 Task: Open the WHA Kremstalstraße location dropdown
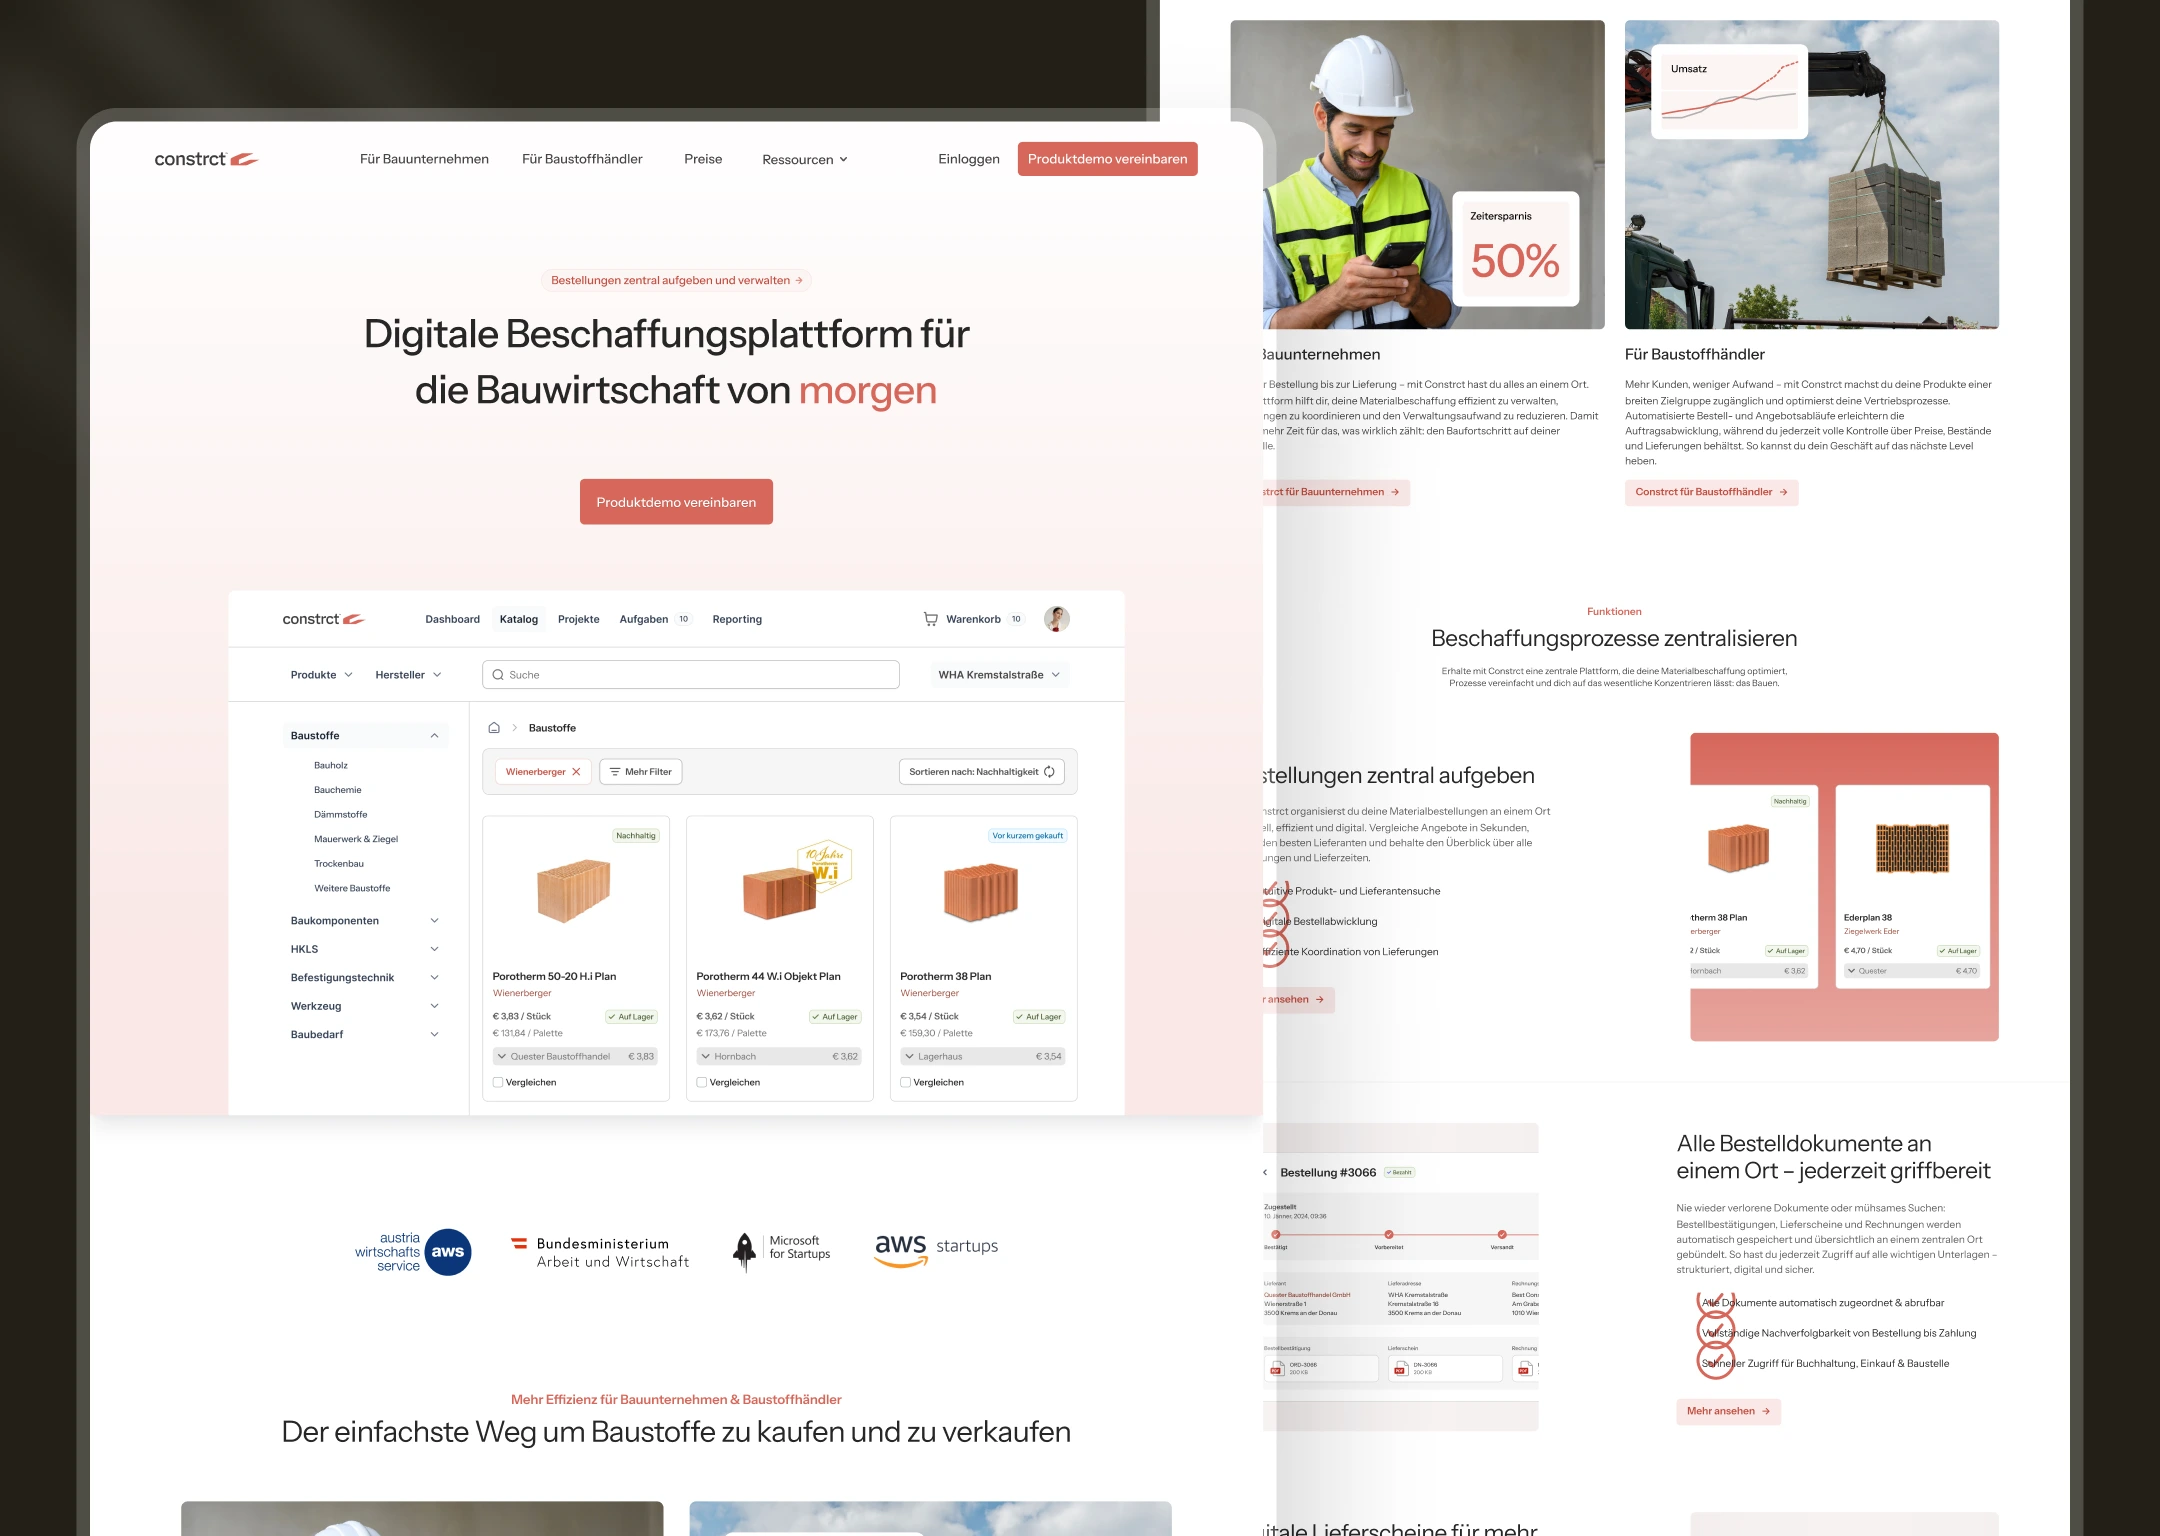click(998, 675)
